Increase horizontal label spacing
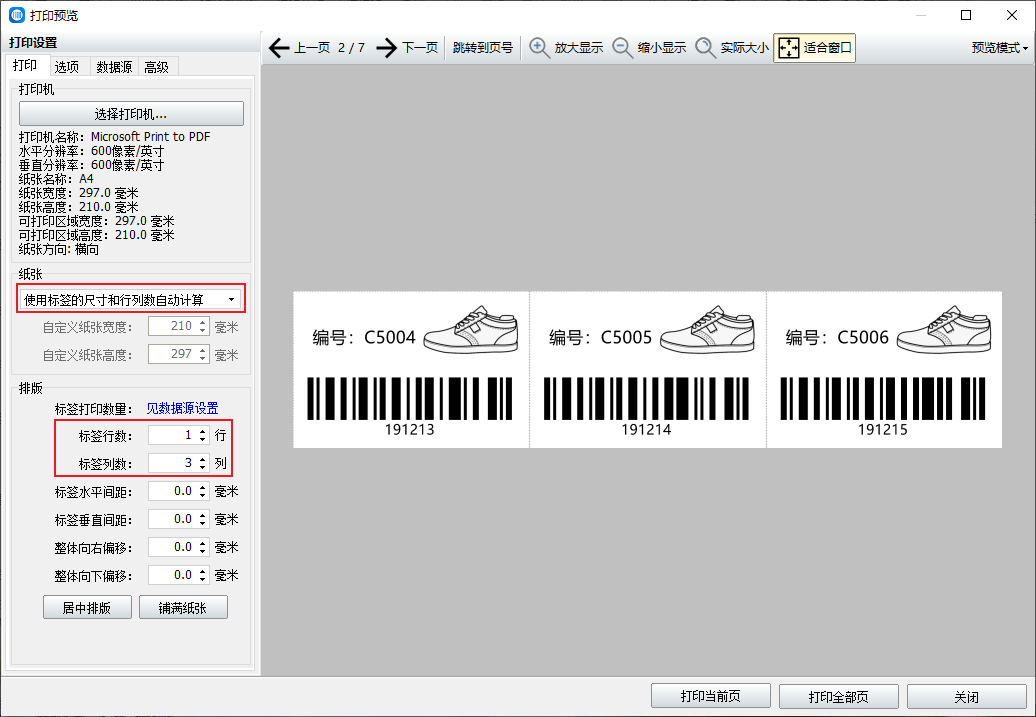 (x=203, y=487)
